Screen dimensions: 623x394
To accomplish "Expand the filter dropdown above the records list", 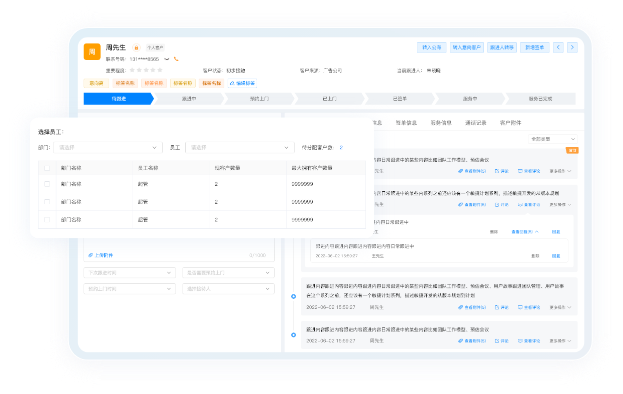I will click(553, 139).
